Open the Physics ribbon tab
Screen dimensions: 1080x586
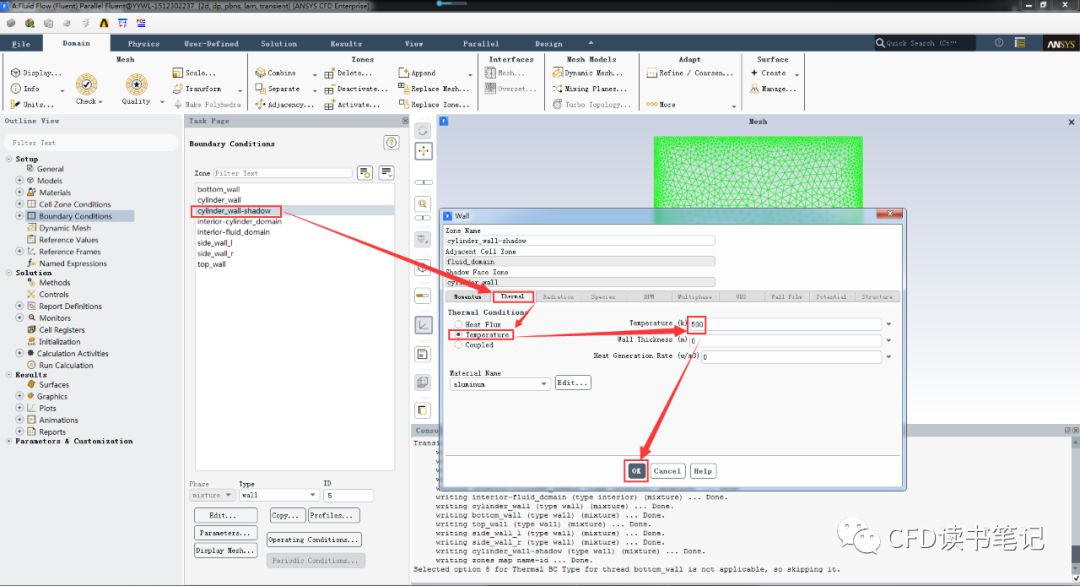[143, 43]
